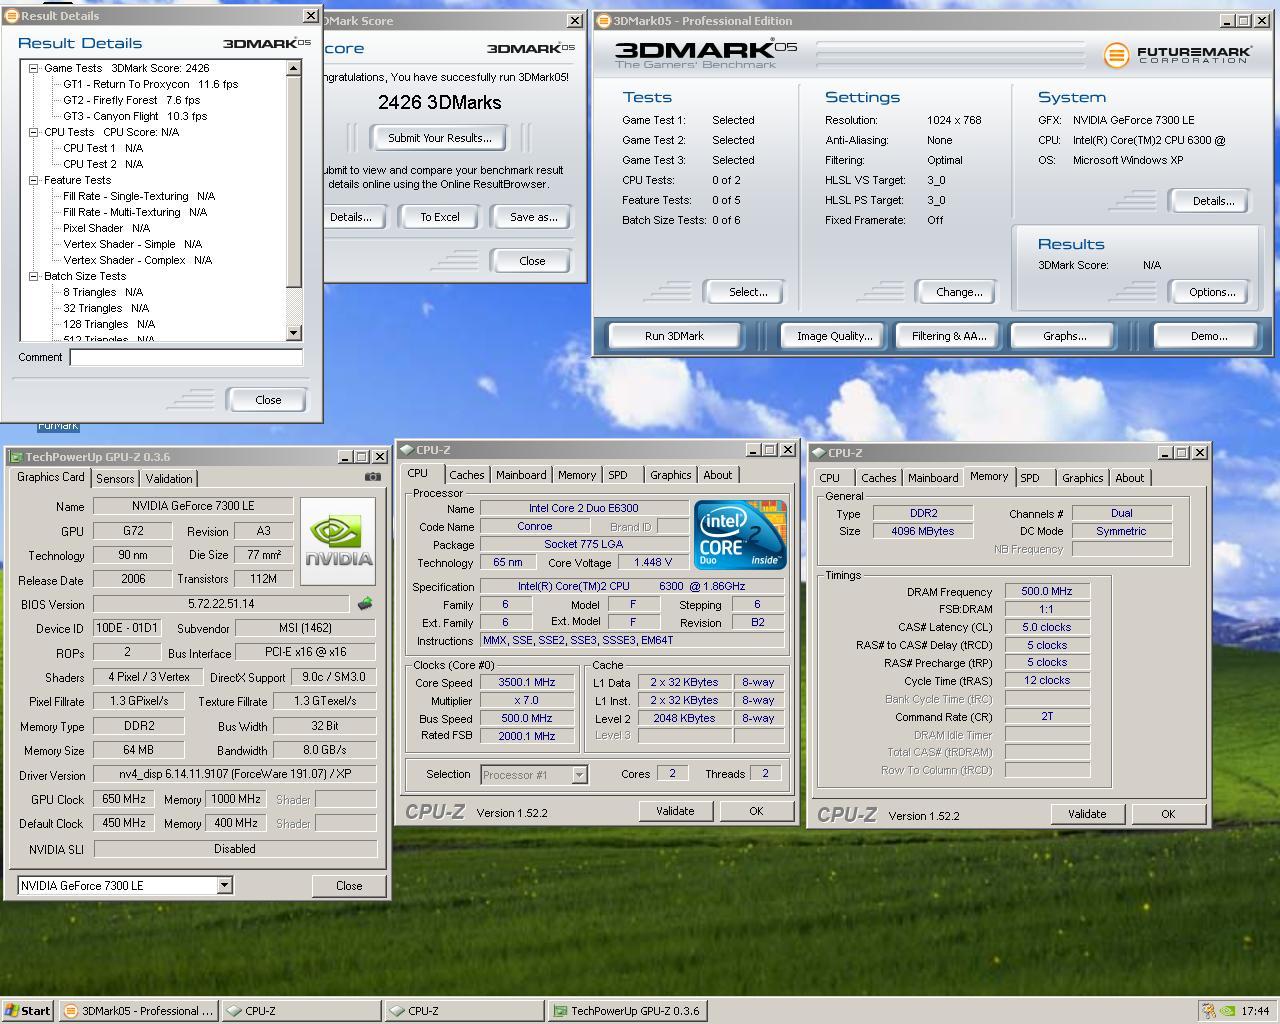Viewport: 1280px width, 1024px height.
Task: Collapse the Game Tests tree node
Action: point(33,68)
